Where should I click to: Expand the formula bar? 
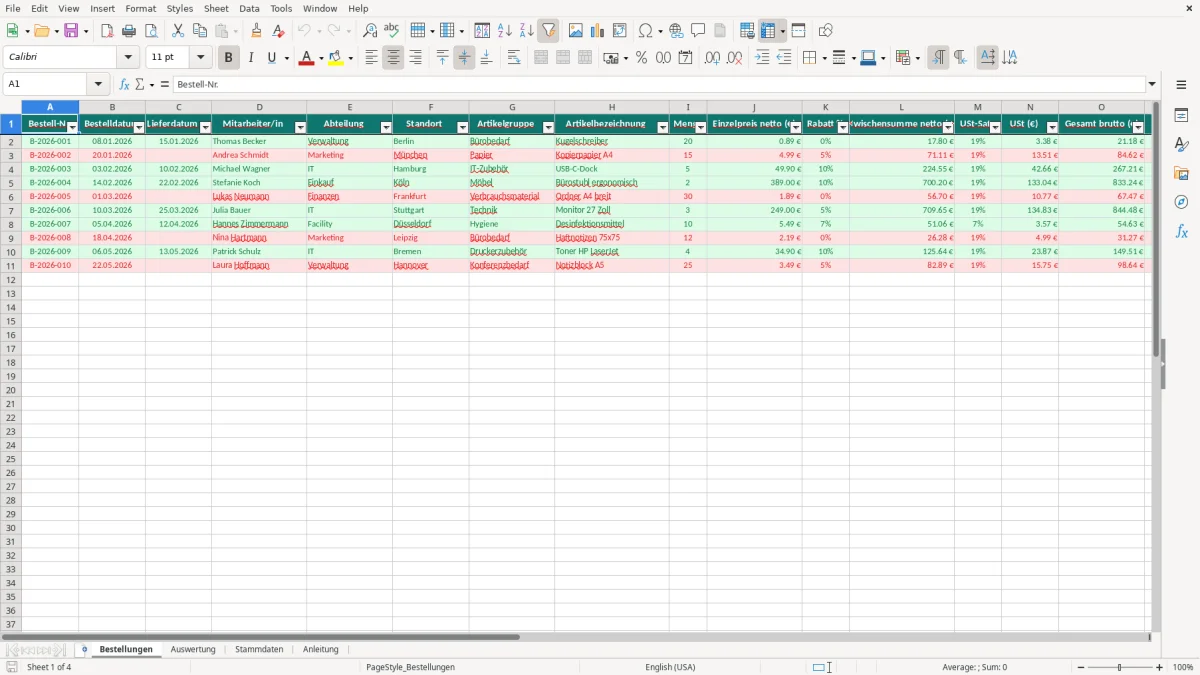click(x=1152, y=85)
